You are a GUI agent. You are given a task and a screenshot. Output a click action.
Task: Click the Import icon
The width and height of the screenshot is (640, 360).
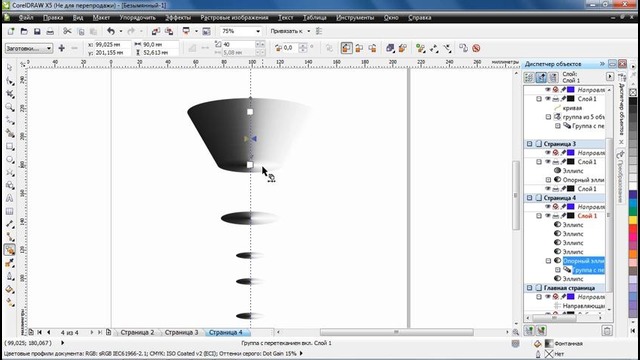tap(156, 31)
